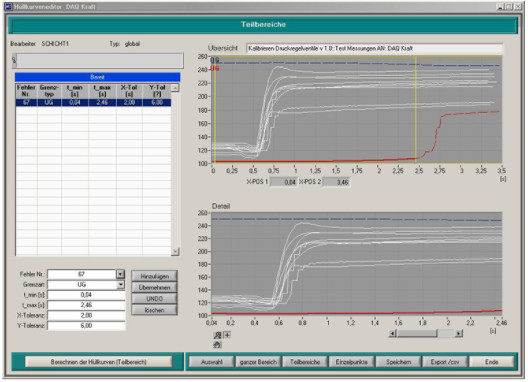528x382 pixels.
Task: Click the OG legend label in Übersicht graph
Action: pyautogui.click(x=215, y=60)
